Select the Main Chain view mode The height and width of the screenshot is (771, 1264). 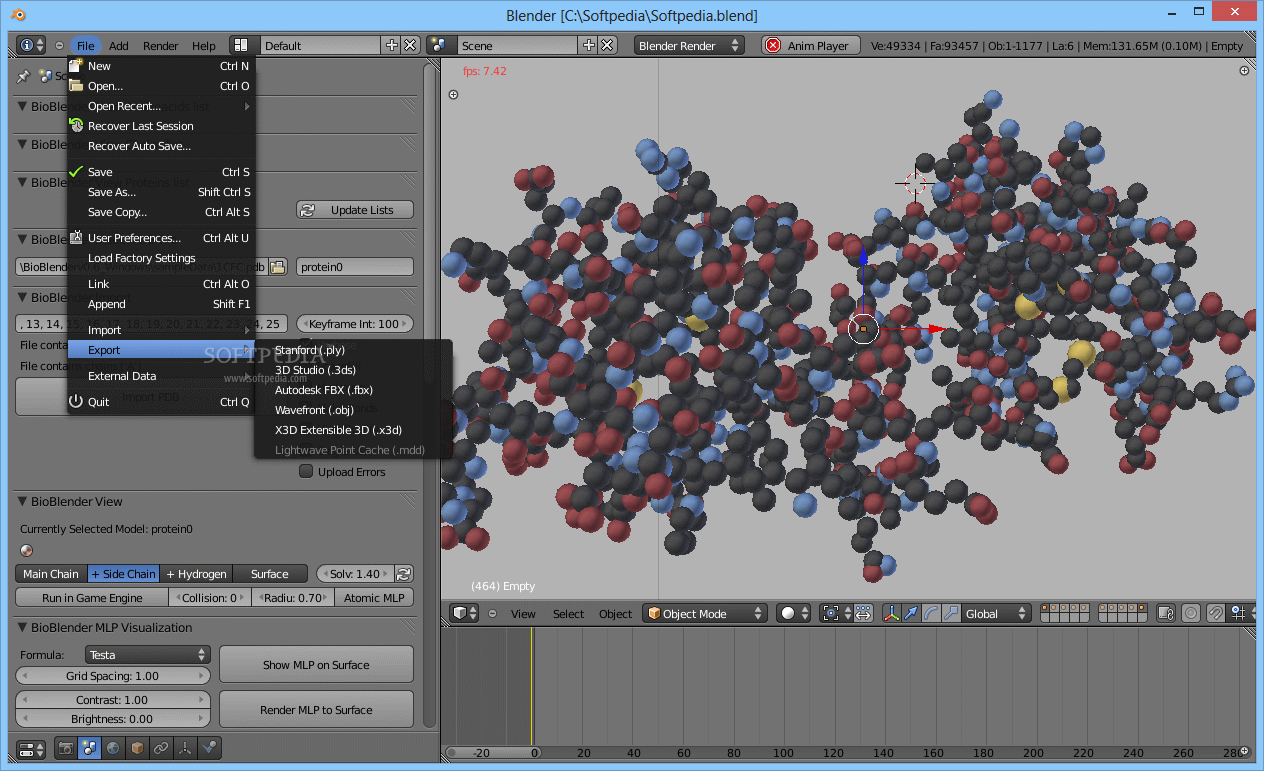(51, 574)
